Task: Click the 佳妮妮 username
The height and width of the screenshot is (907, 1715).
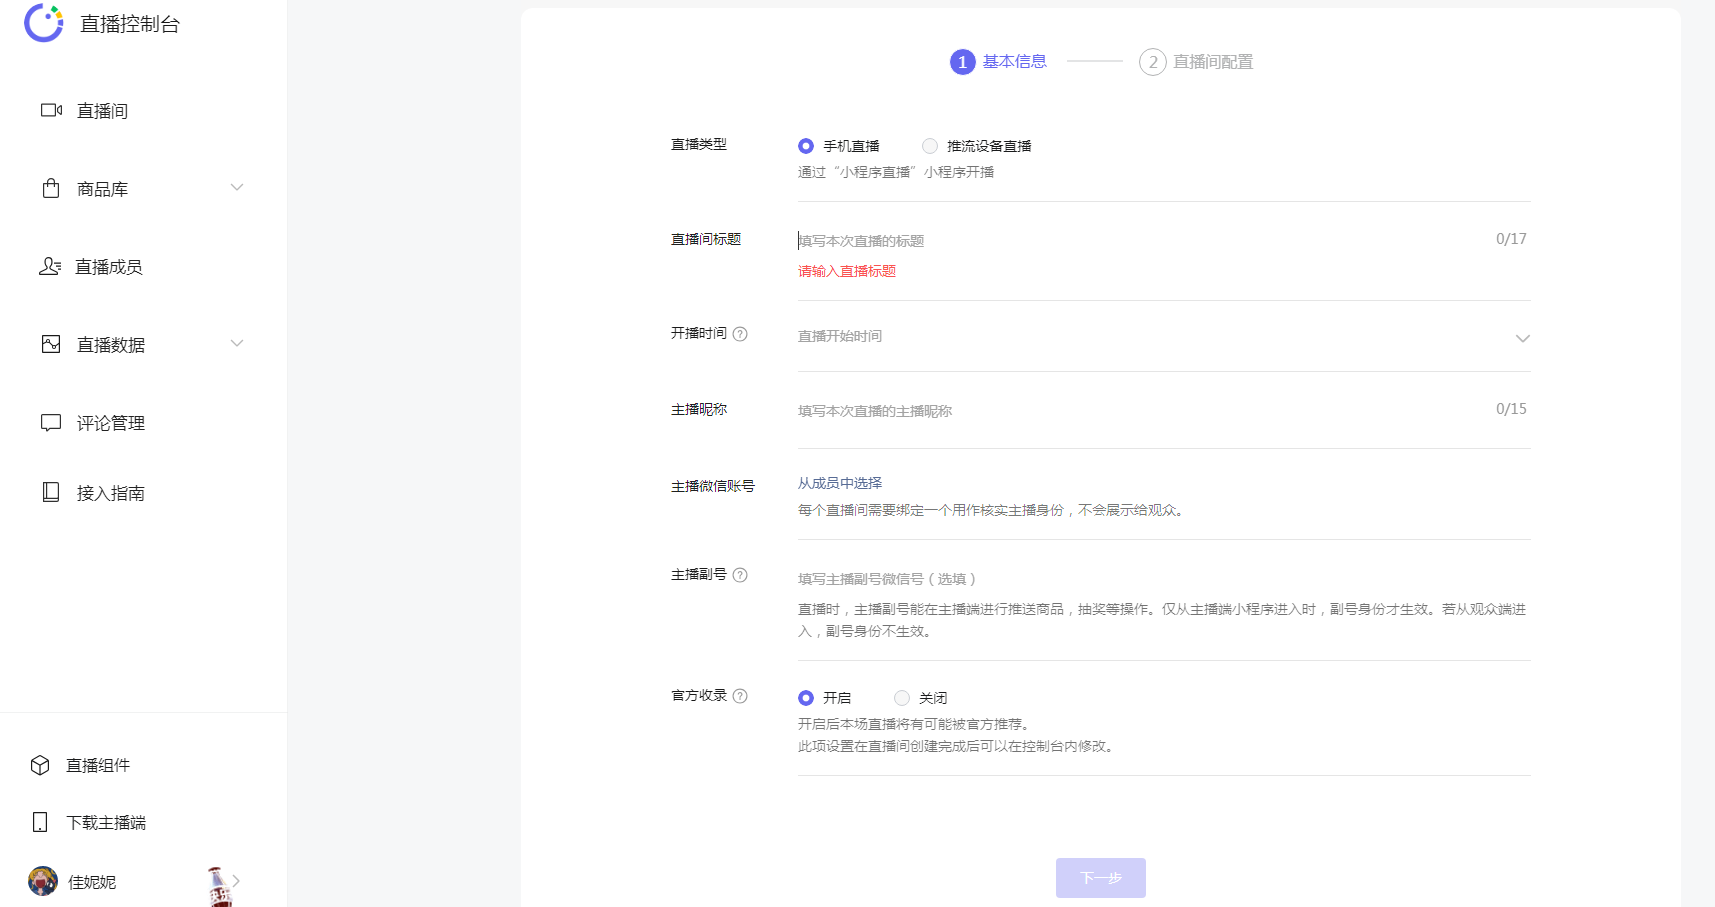Action: [x=92, y=882]
